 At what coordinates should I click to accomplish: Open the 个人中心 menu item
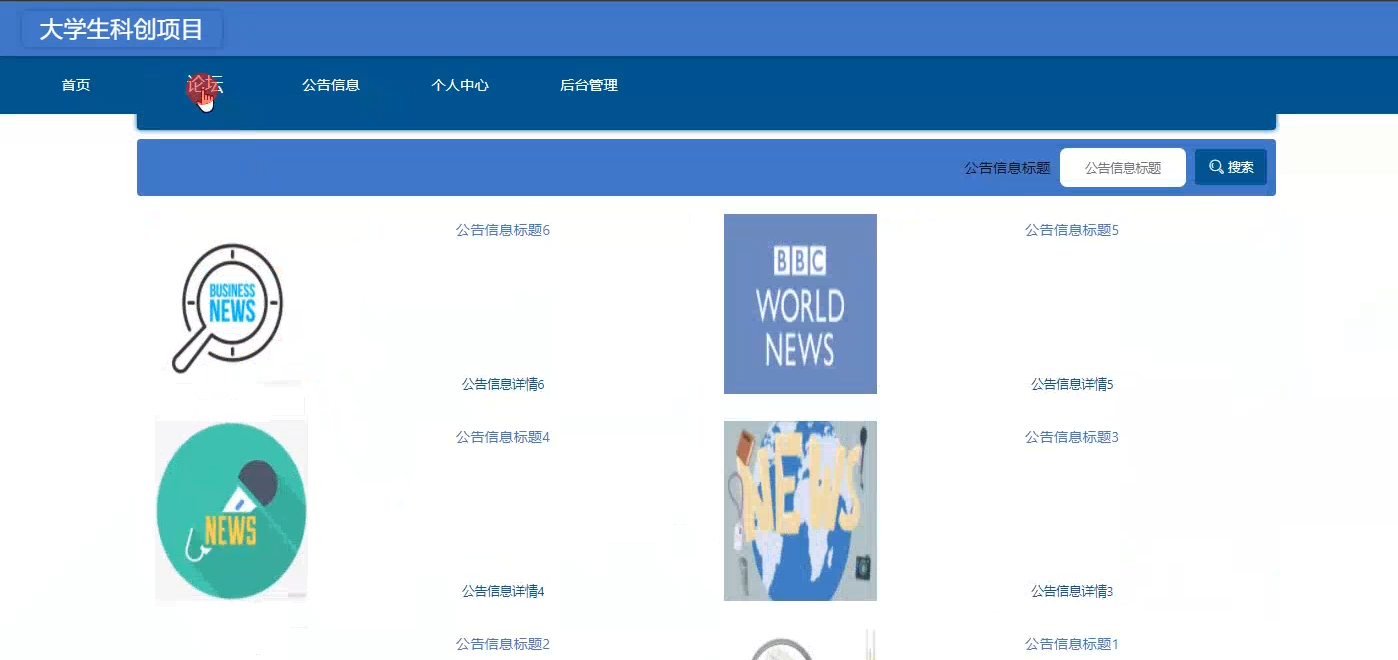(x=460, y=86)
